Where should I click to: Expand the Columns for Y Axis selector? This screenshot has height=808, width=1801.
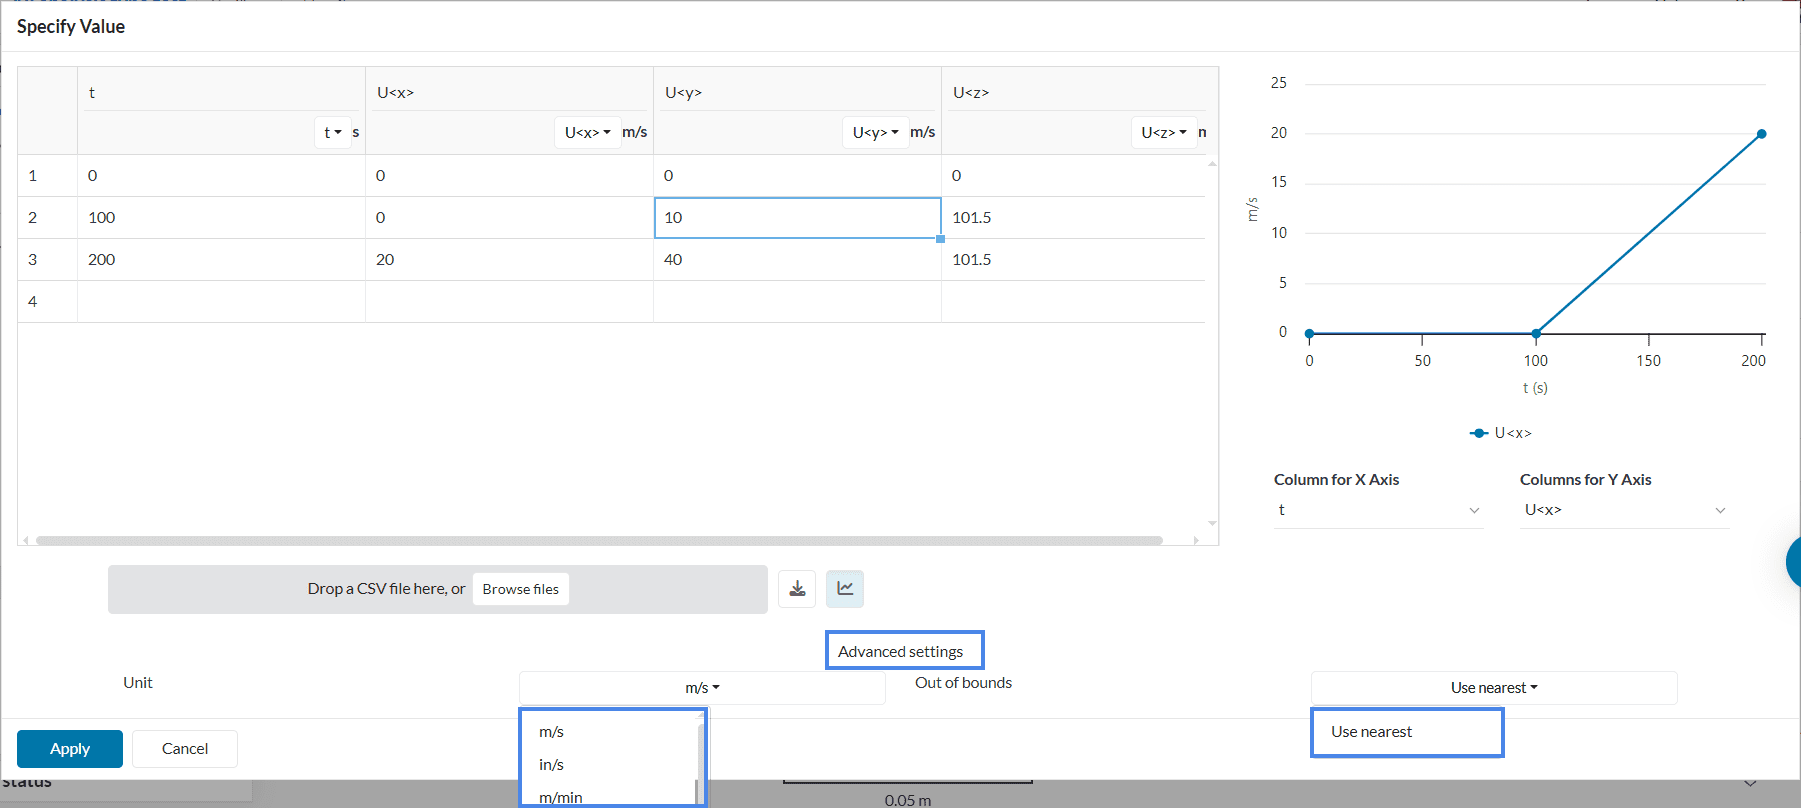click(1624, 510)
